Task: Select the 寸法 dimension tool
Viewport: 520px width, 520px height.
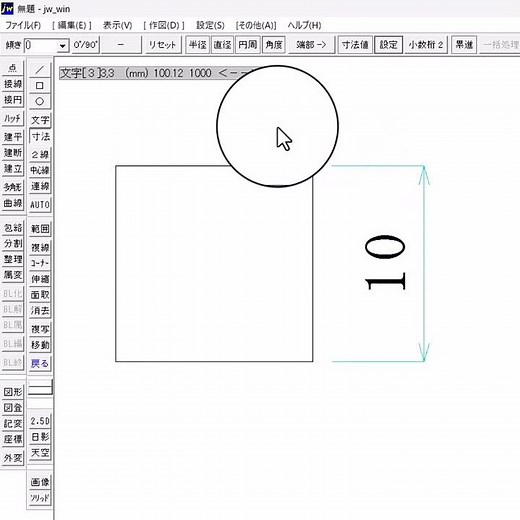Action: point(40,136)
